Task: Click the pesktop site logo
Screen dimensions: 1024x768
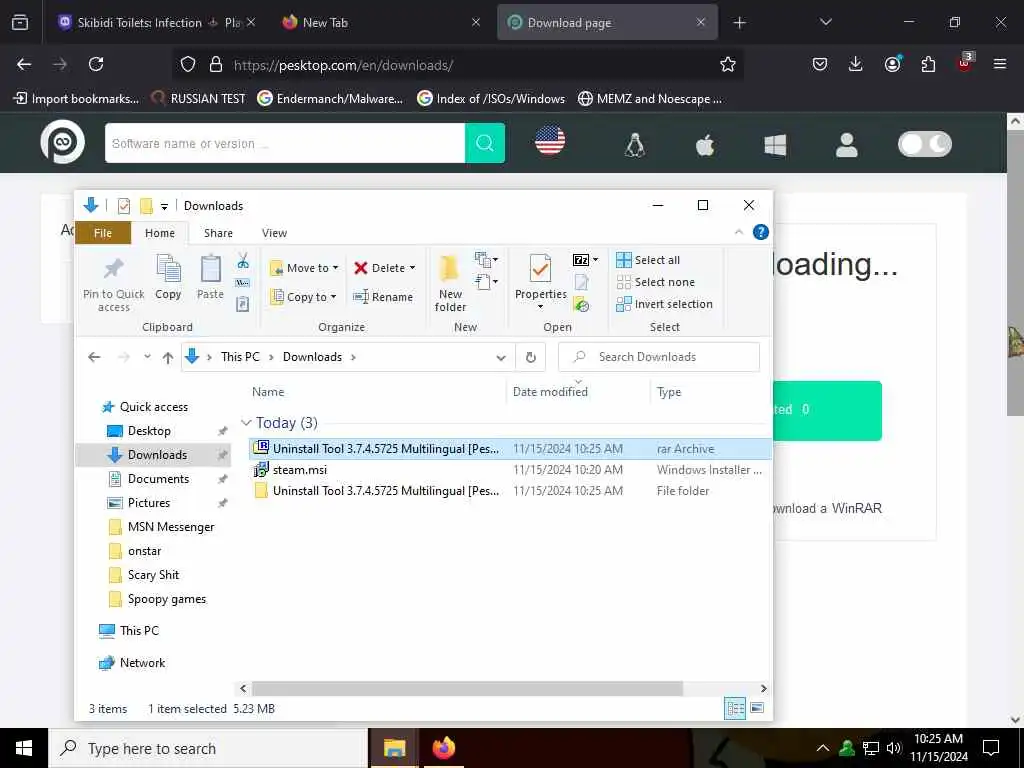Action: (63, 142)
